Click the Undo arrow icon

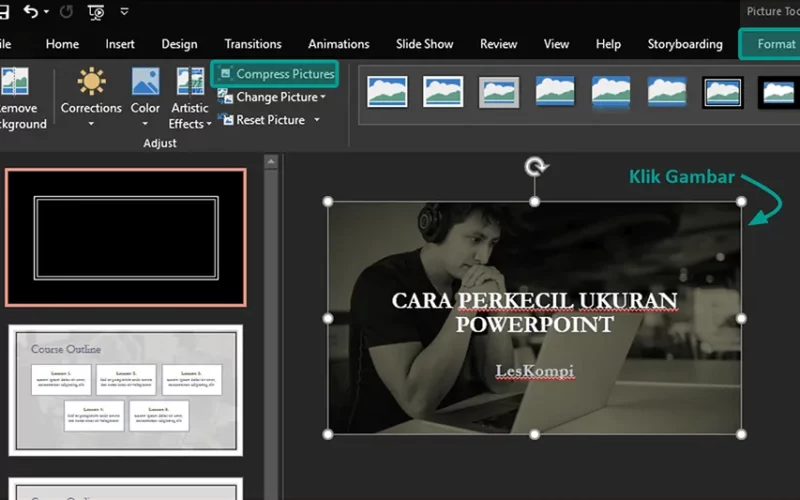click(x=31, y=11)
